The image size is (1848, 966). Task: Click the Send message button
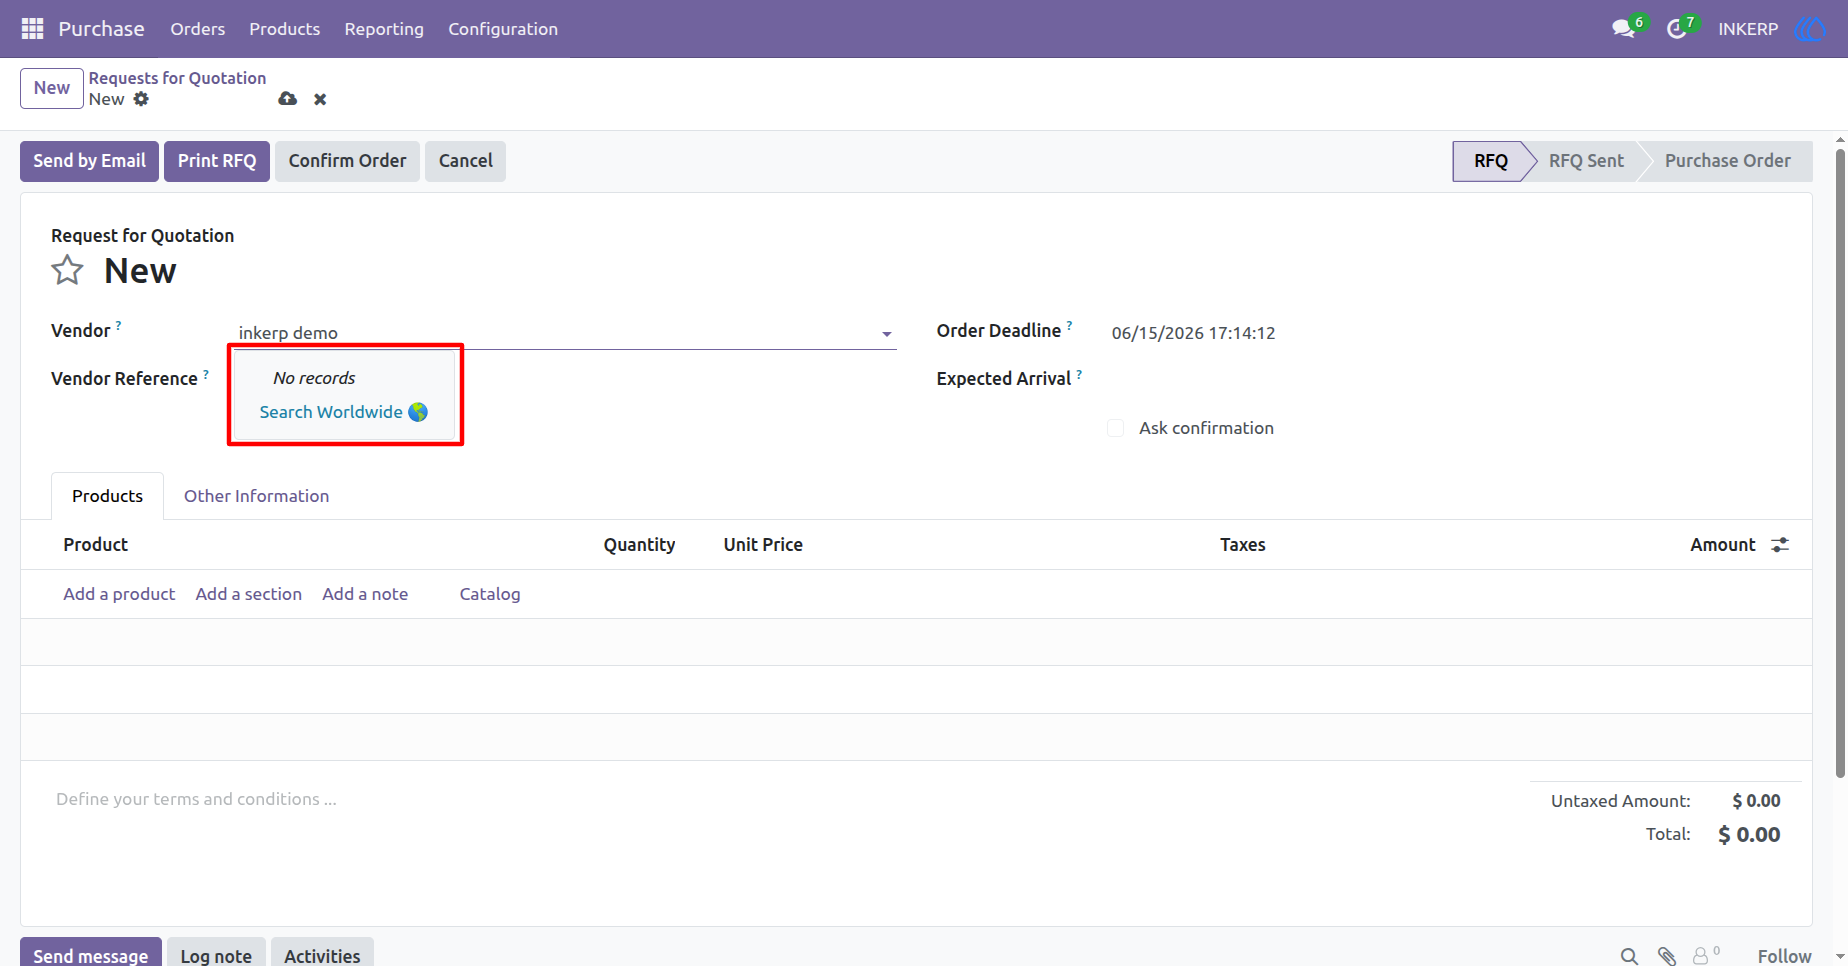point(90,952)
